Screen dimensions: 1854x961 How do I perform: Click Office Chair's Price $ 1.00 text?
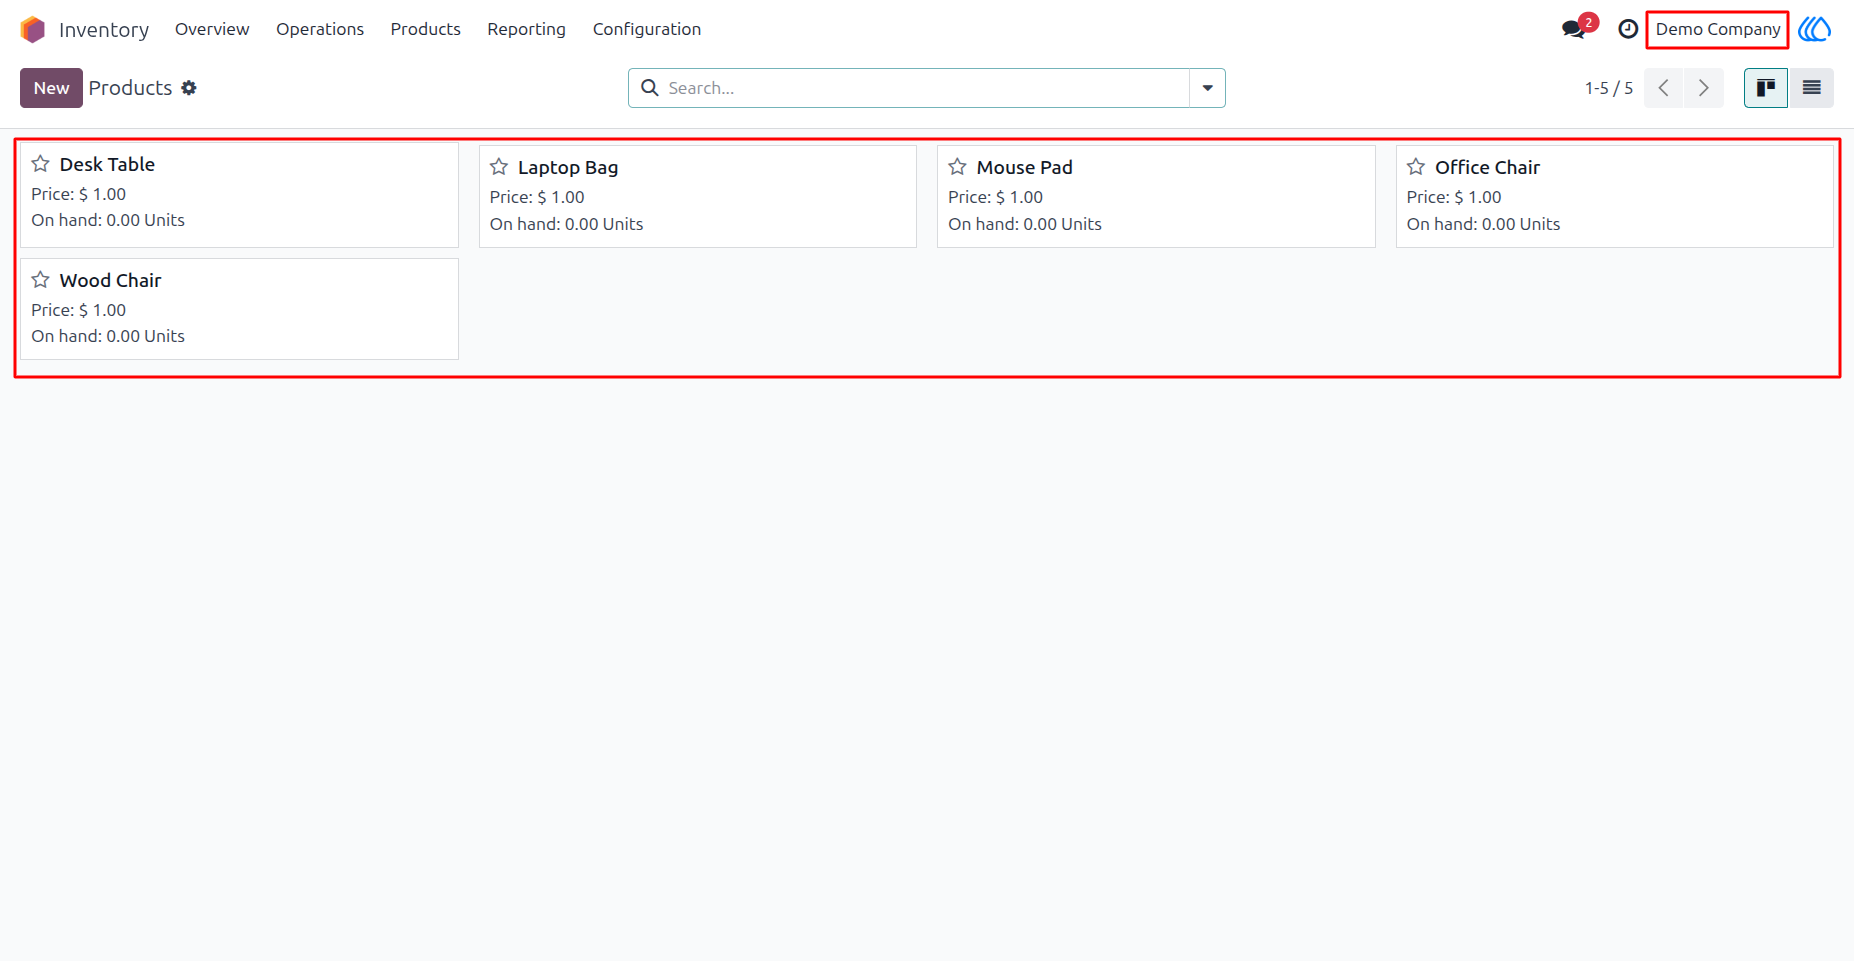coord(1454,197)
